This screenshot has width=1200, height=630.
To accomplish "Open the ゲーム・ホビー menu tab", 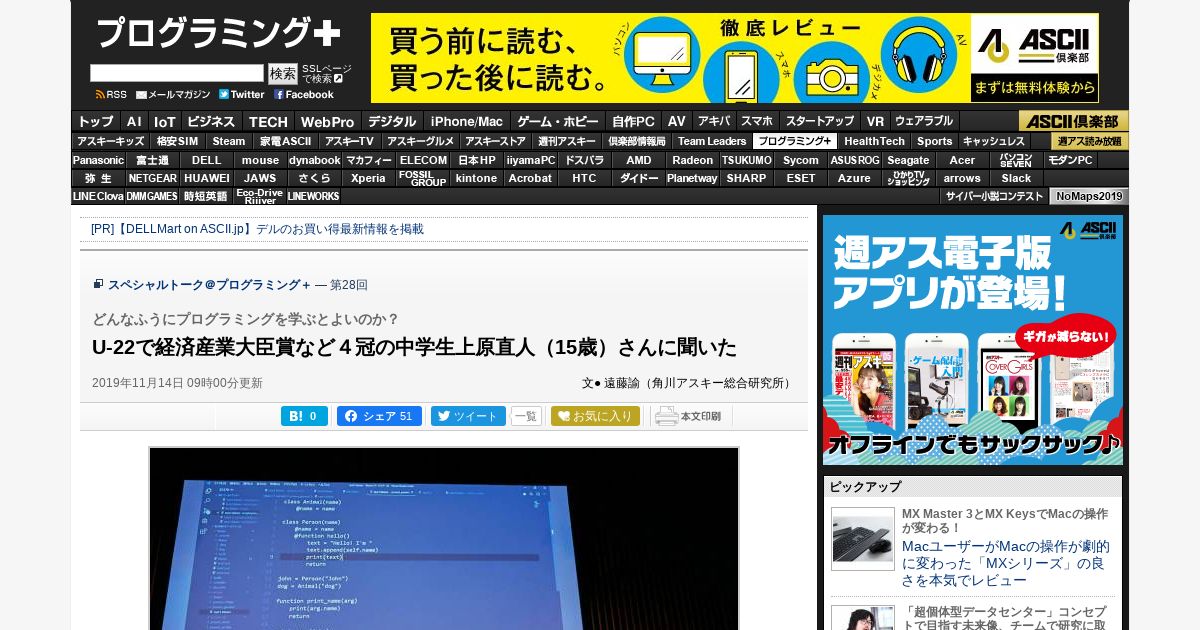I will tap(558, 121).
